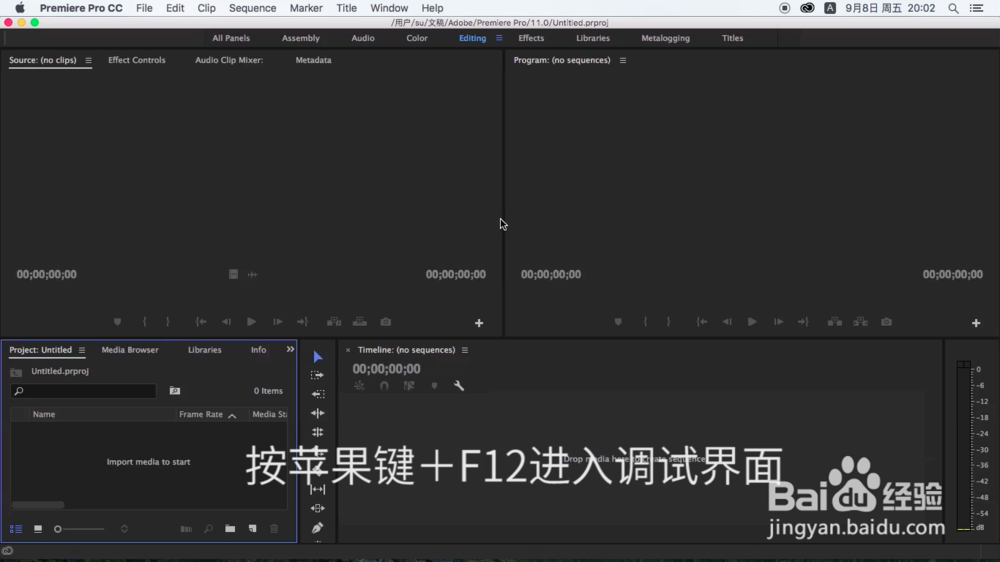Show hidden Project panel tabs chevron

pyautogui.click(x=290, y=350)
